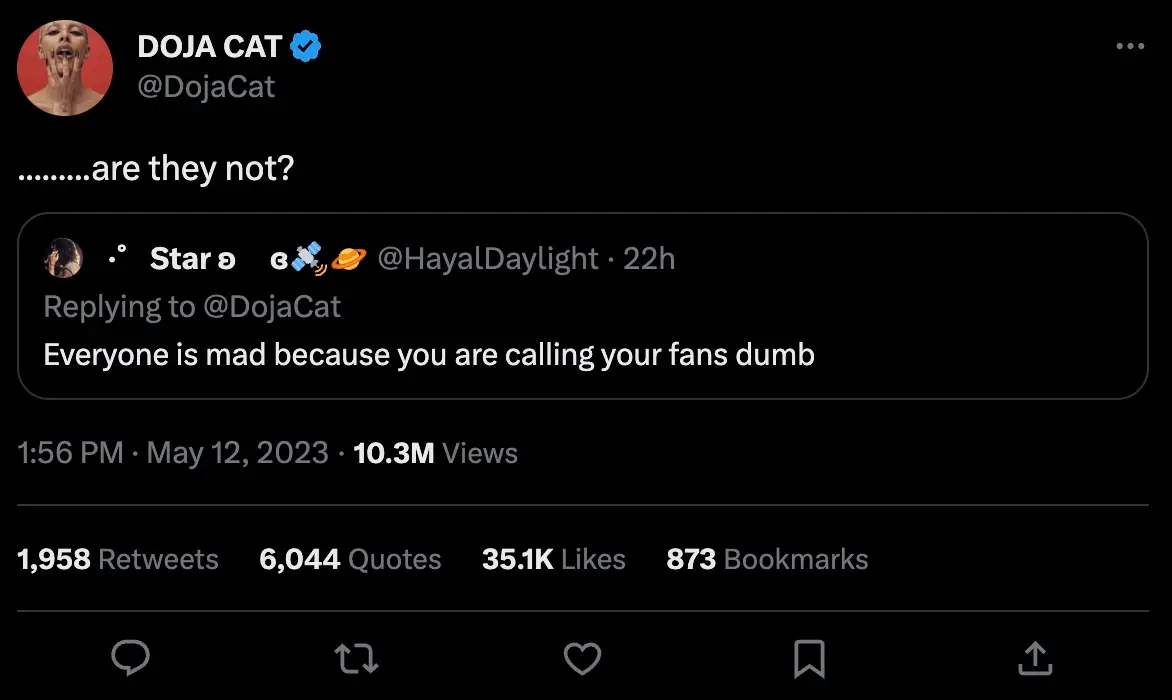View the 35.1K Likes list
This screenshot has width=1172, height=700.
click(554, 559)
